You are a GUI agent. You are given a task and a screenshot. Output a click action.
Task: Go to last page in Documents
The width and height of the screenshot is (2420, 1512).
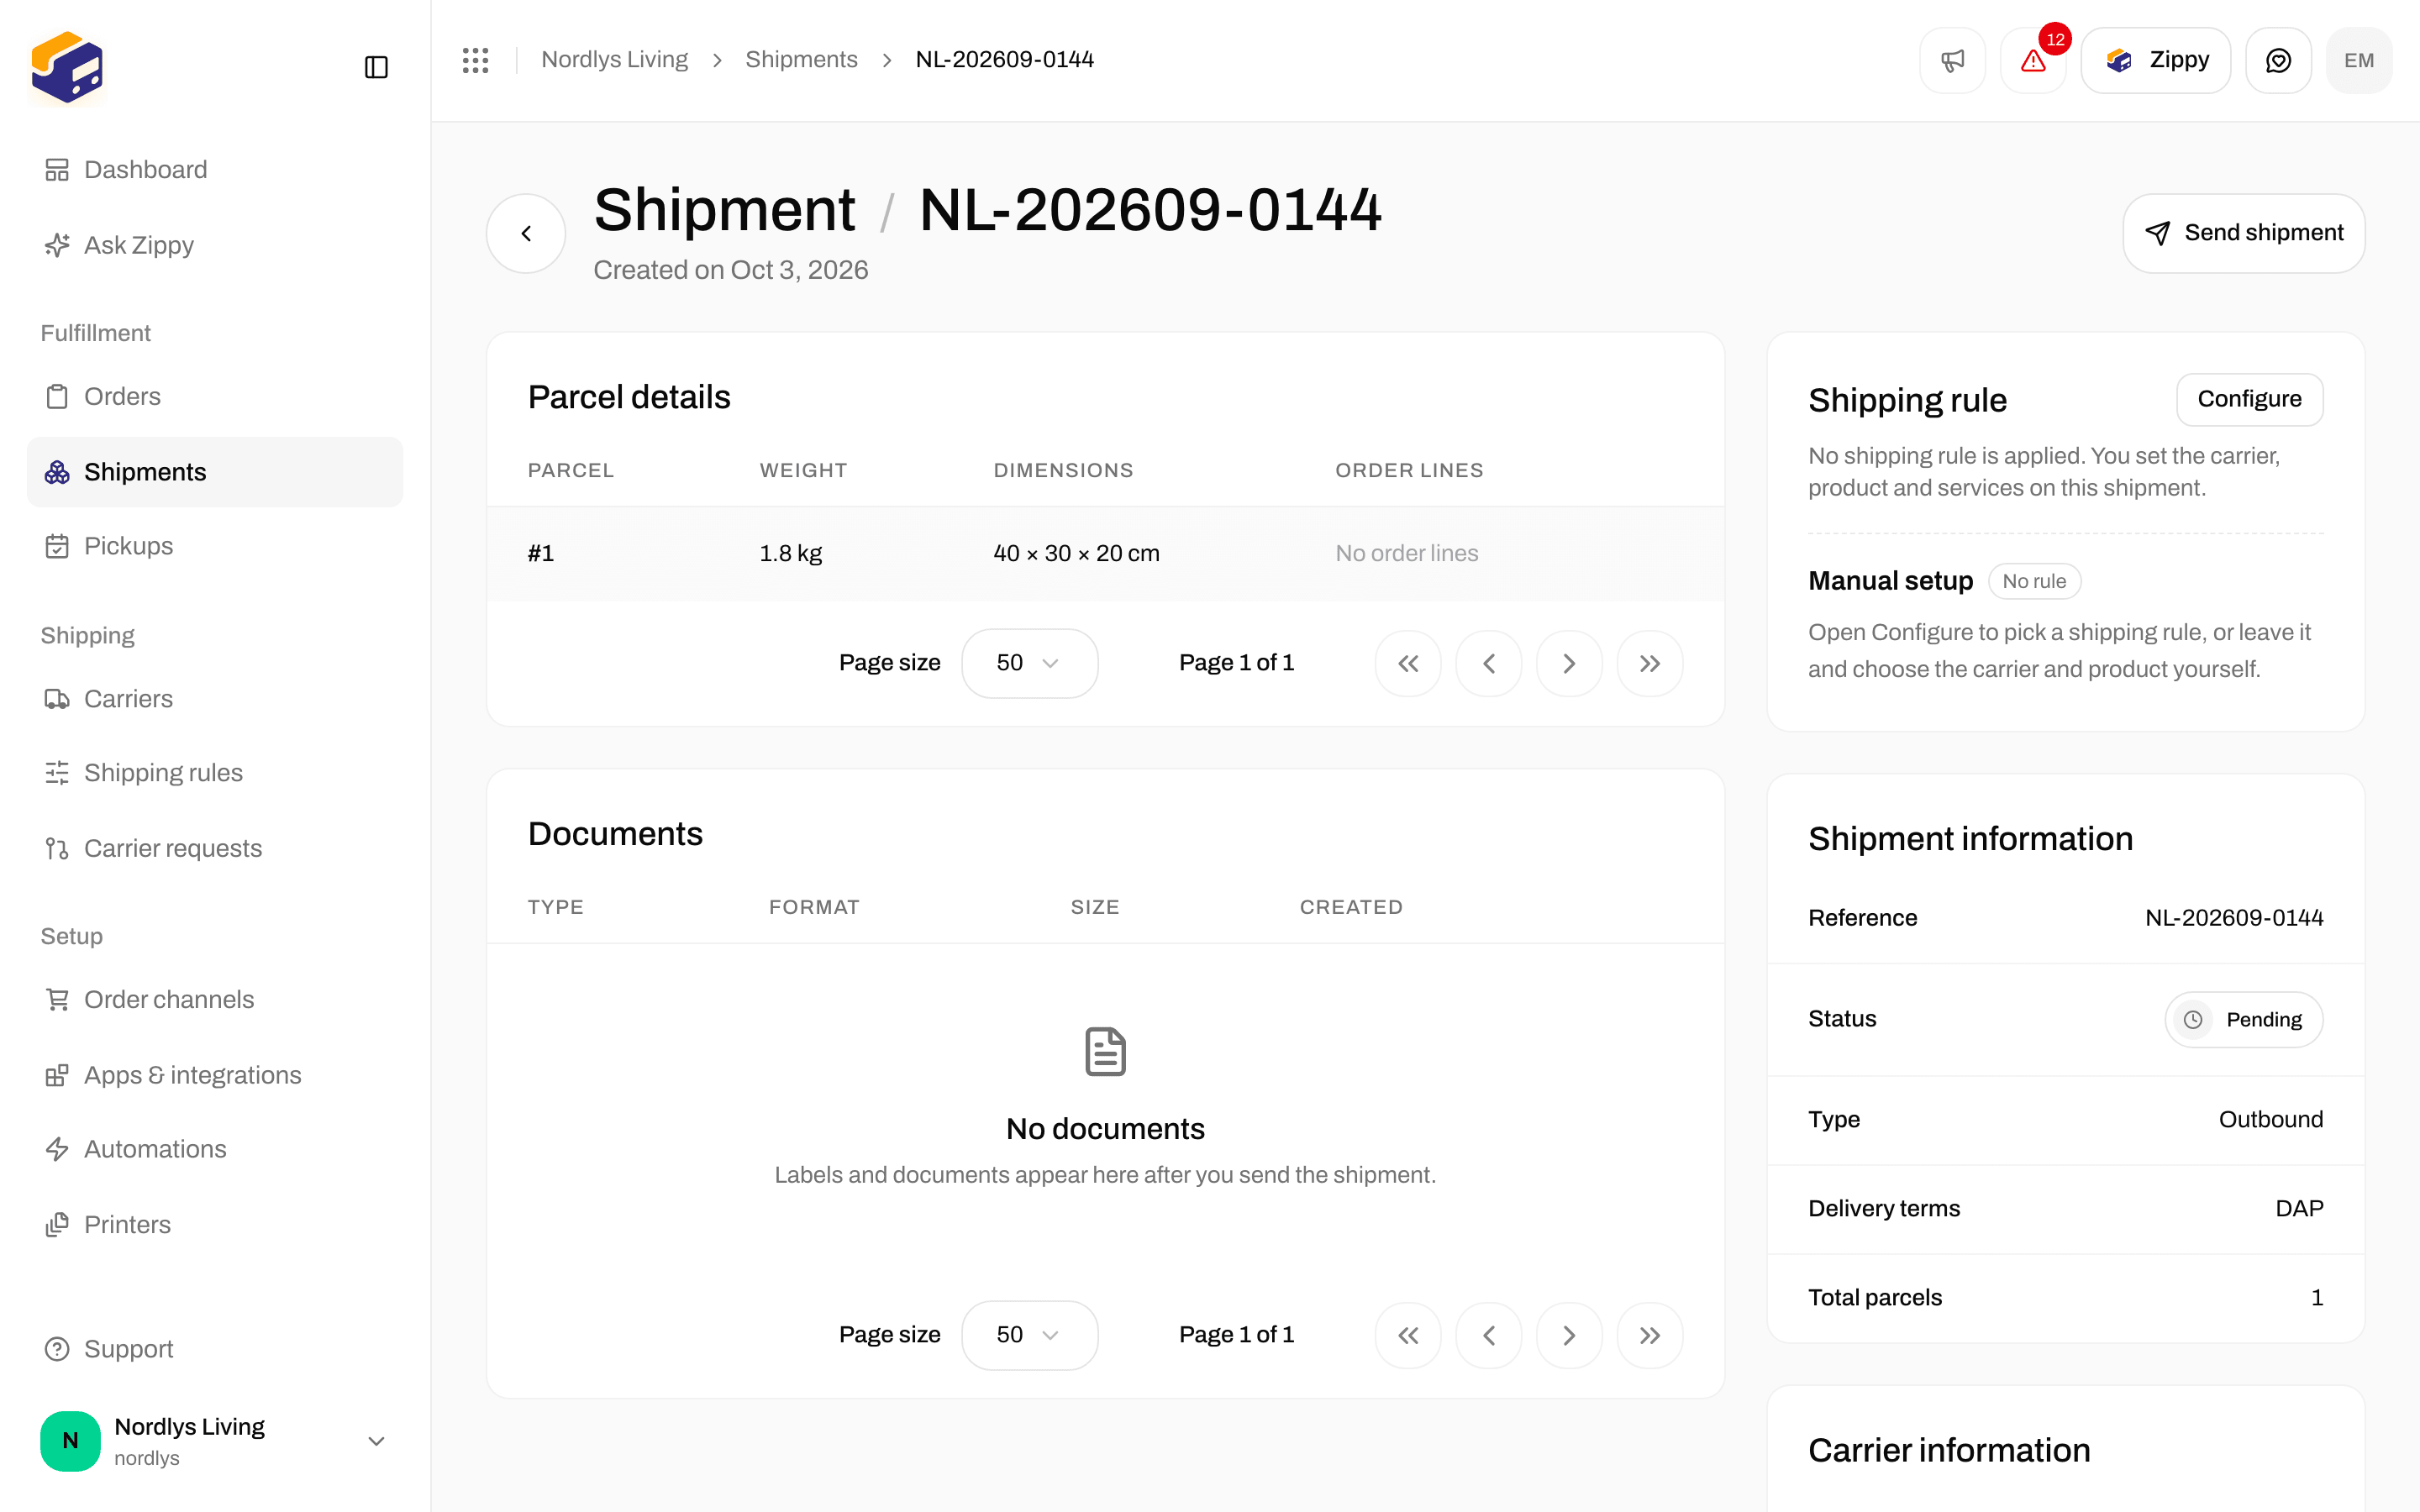click(x=1650, y=1335)
